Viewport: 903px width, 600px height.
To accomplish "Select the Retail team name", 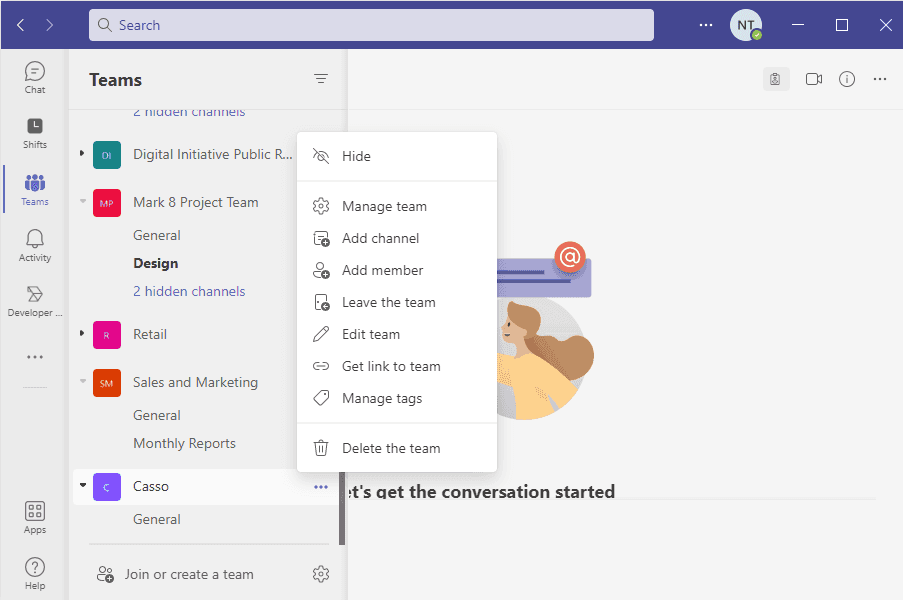I will click(x=150, y=335).
